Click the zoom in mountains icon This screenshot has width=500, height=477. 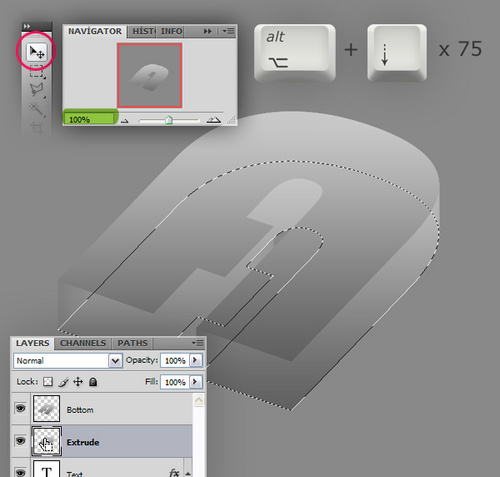(213, 120)
